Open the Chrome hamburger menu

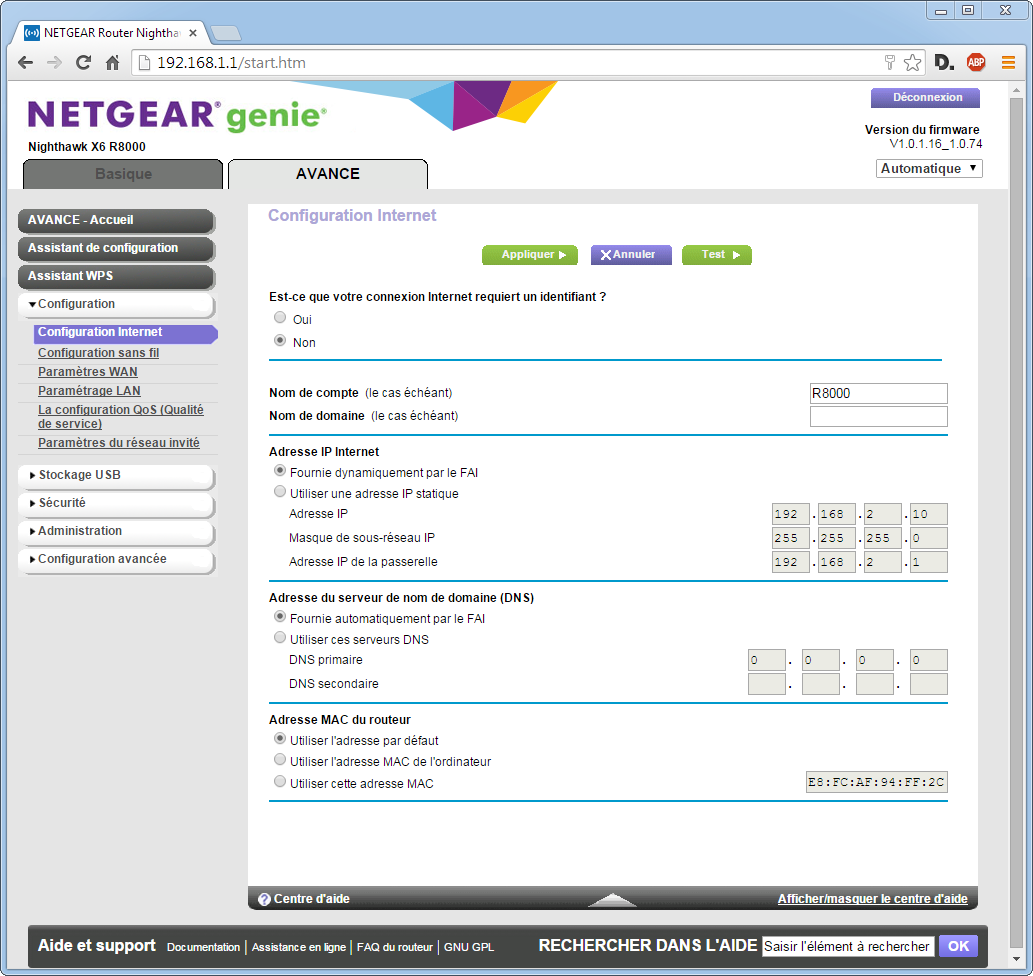coord(1008,63)
